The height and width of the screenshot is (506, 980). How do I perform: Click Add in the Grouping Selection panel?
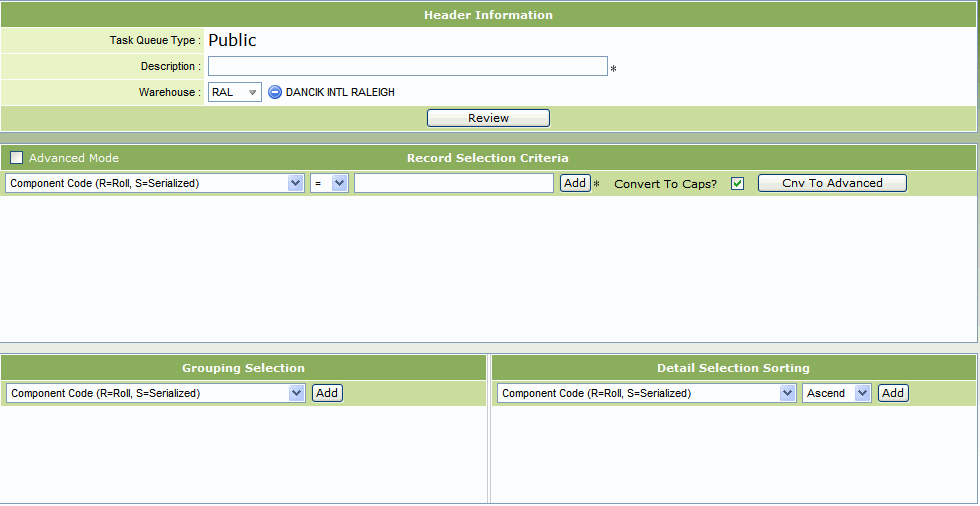coord(327,393)
